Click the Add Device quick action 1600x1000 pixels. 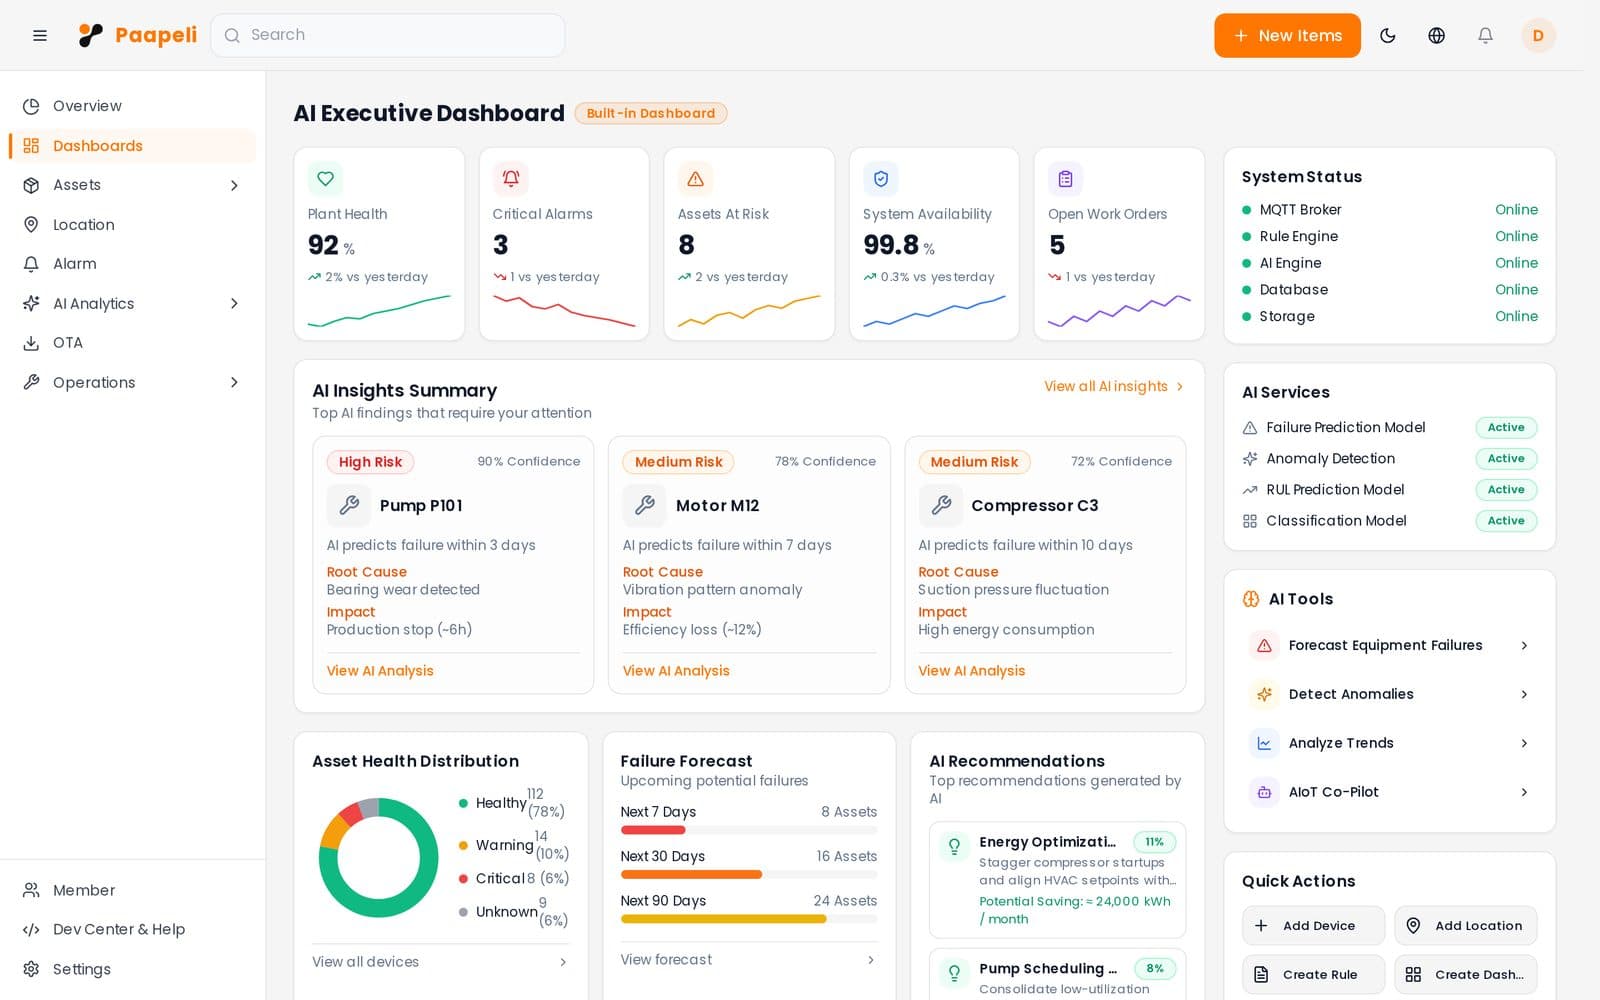[1313, 926]
